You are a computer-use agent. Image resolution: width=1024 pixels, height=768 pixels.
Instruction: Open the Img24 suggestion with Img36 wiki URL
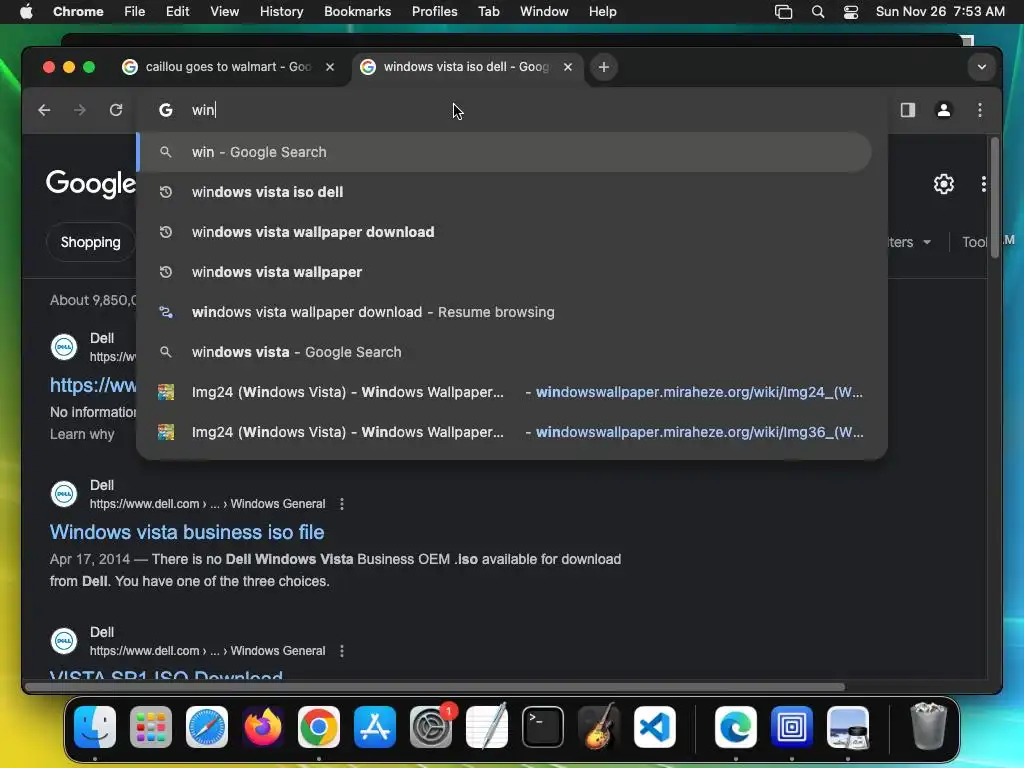pos(505,432)
